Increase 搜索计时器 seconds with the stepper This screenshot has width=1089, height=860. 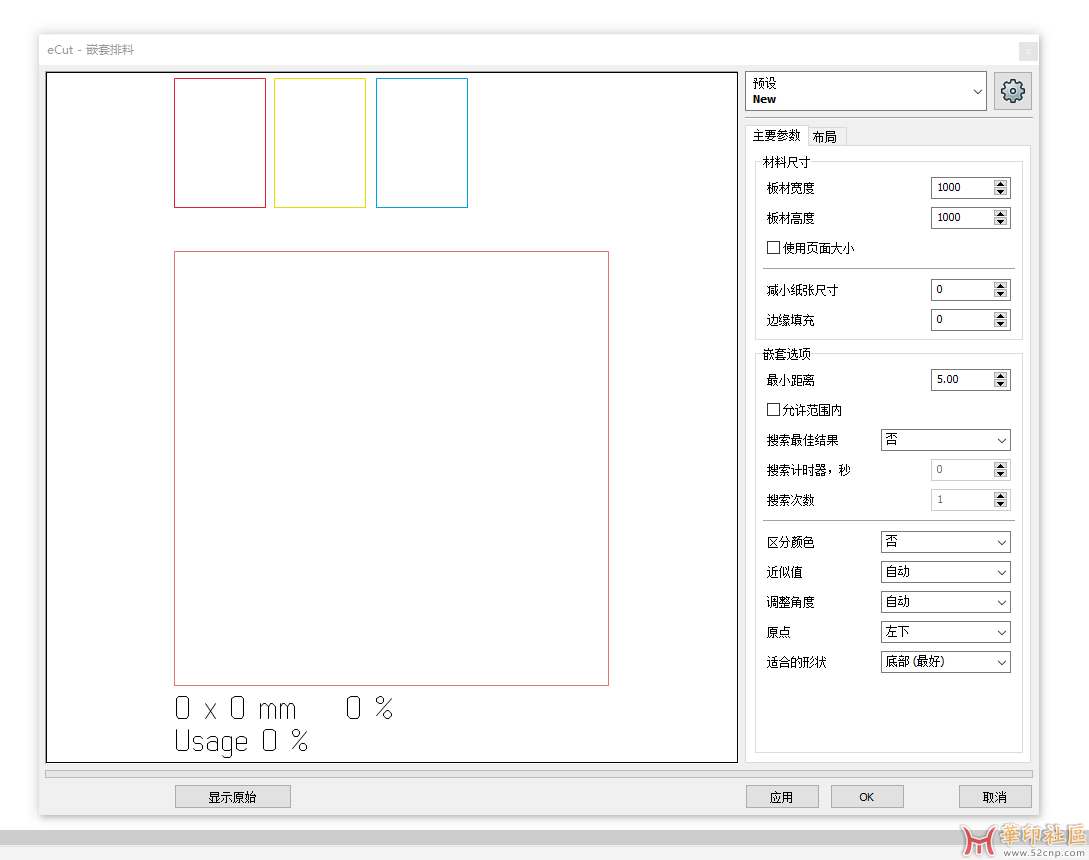[x=1002, y=464]
